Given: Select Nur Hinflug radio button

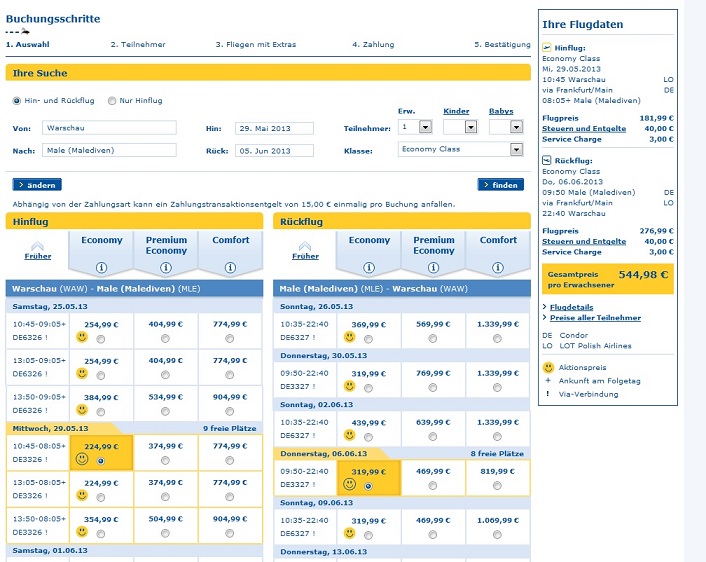Looking at the screenshot, I should point(112,101).
